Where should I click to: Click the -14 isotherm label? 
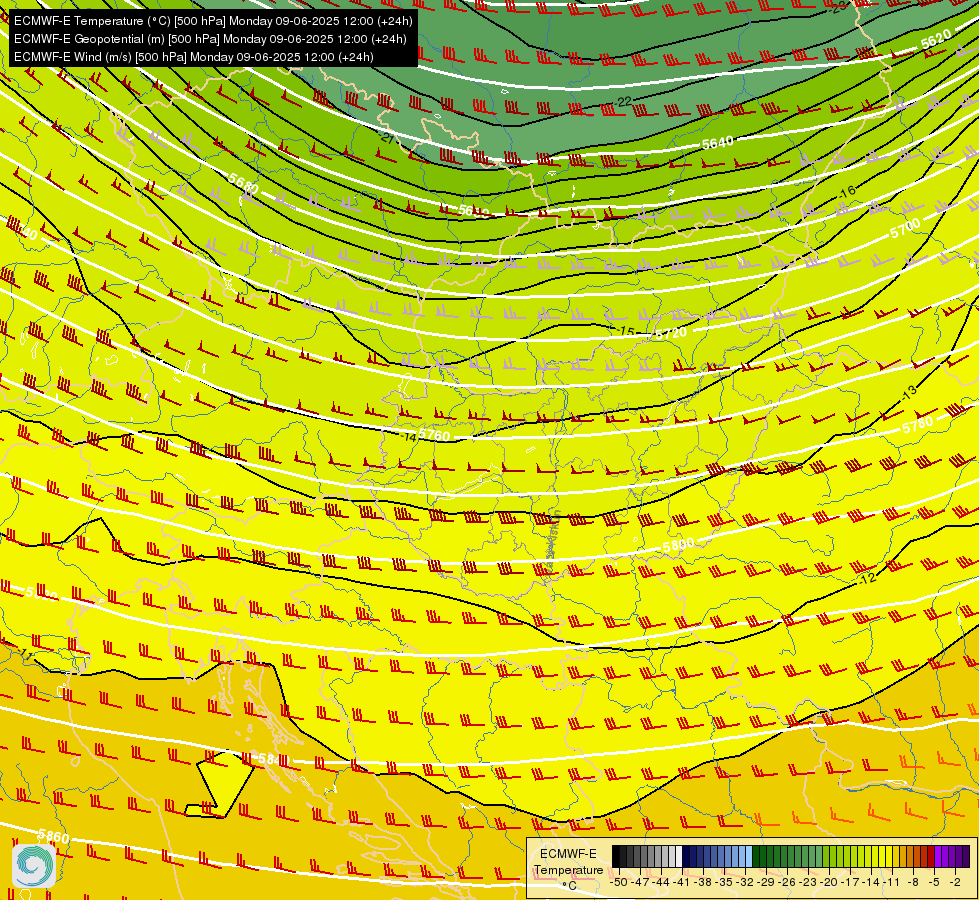(409, 437)
